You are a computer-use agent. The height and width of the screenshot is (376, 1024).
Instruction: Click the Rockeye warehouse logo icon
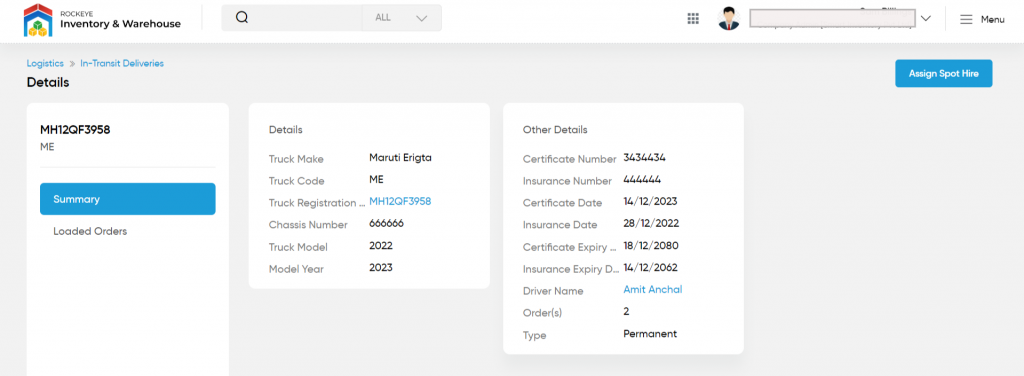(37, 20)
